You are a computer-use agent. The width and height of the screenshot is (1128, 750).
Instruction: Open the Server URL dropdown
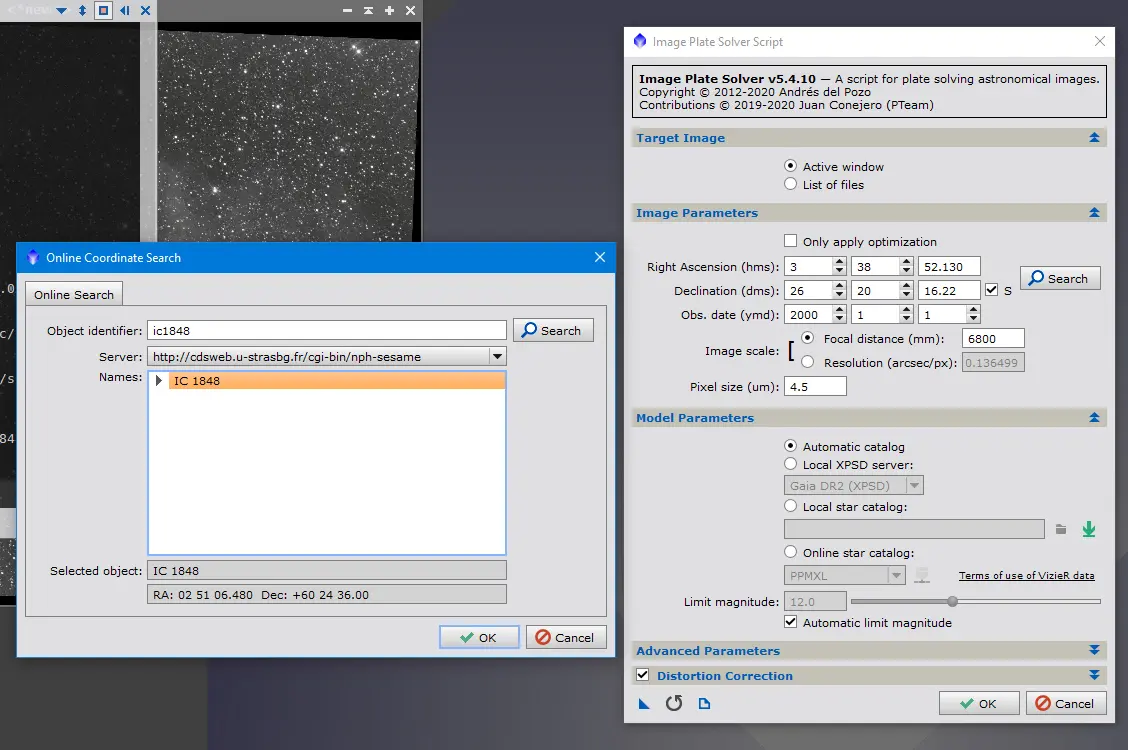(x=497, y=357)
